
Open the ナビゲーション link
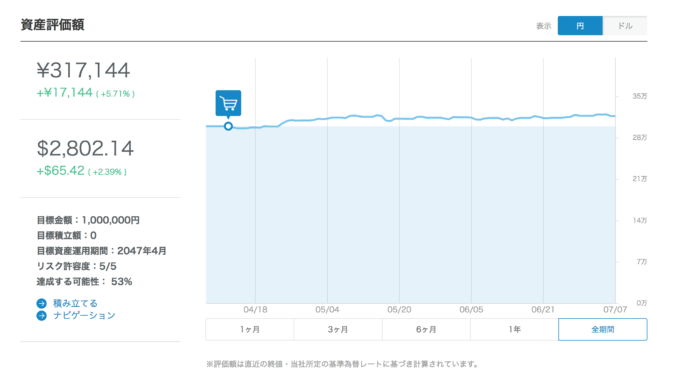pyautogui.click(x=84, y=316)
